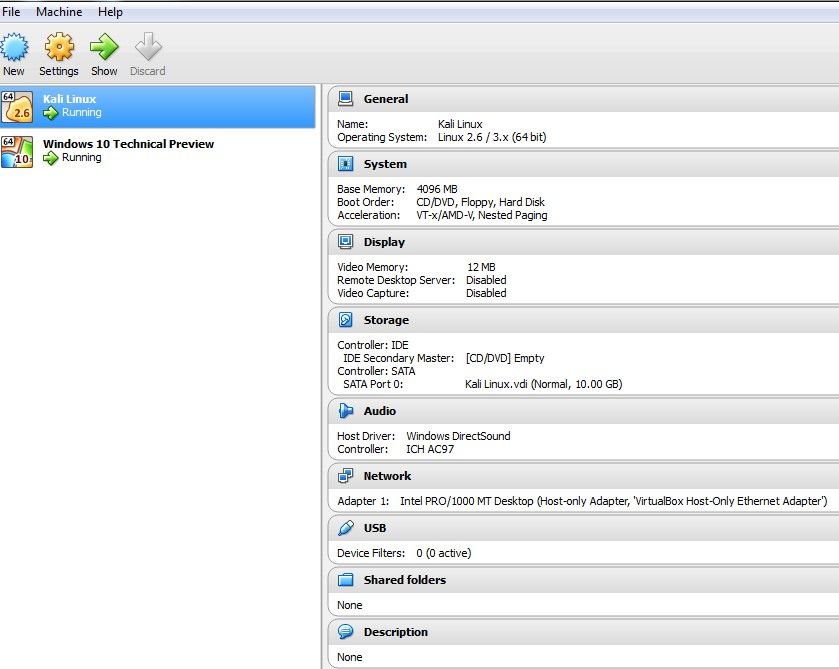The image size is (839, 669).
Task: Click the Network section title
Action: 387,476
